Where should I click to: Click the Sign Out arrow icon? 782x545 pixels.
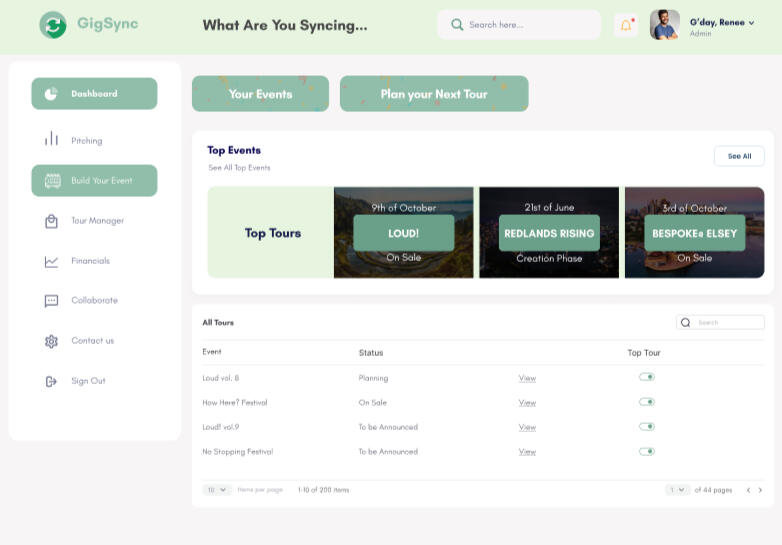click(x=51, y=381)
